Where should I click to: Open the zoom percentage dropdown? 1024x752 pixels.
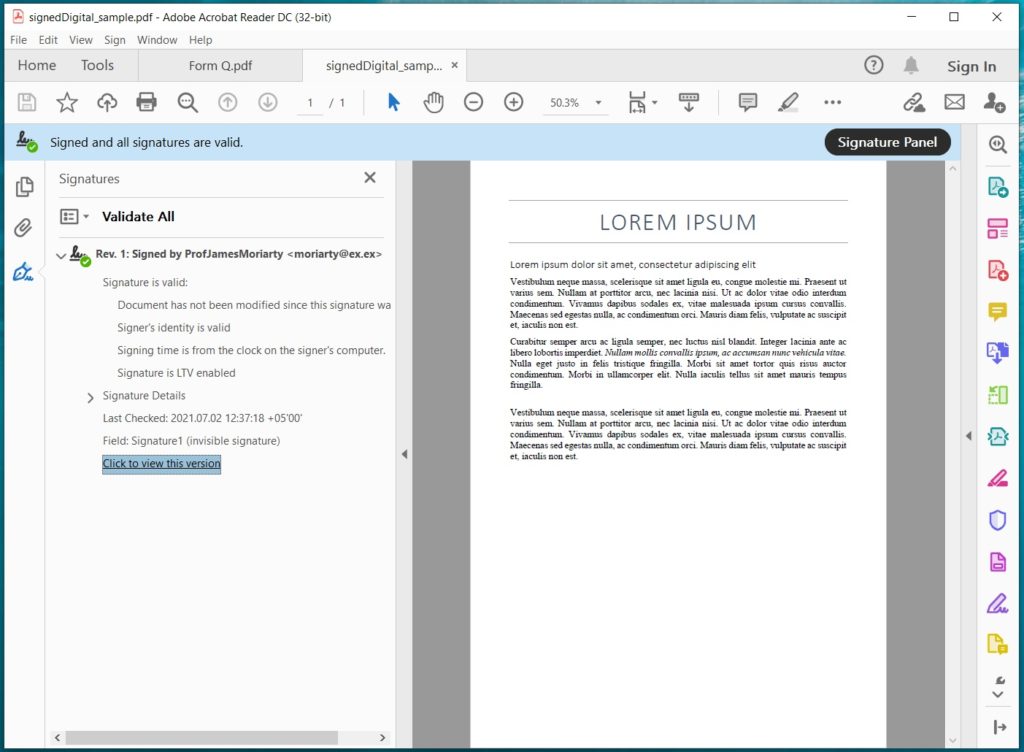click(598, 103)
